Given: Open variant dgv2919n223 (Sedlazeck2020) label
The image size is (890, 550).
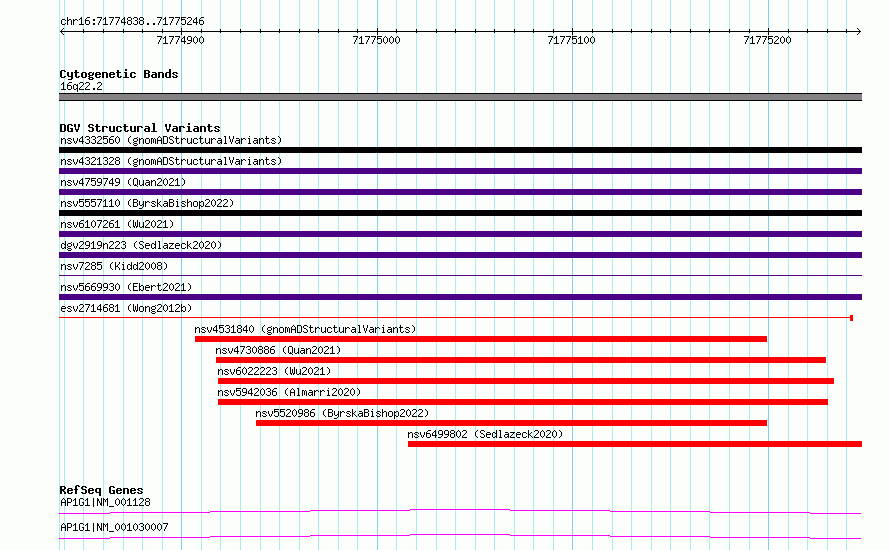Looking at the screenshot, I should [x=141, y=245].
